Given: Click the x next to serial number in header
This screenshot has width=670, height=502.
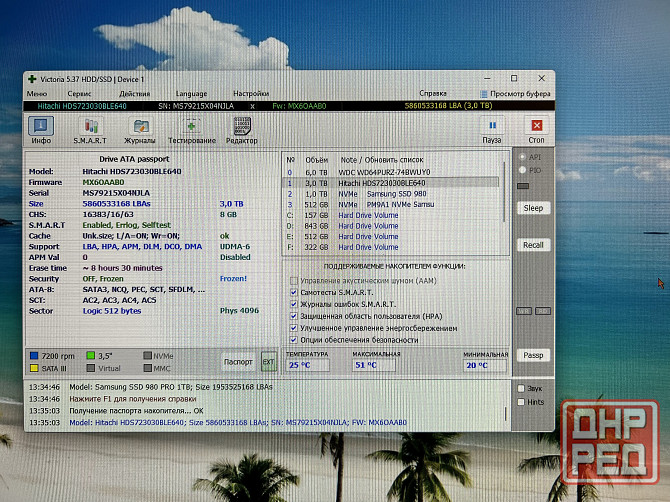Looking at the screenshot, I should [252, 106].
